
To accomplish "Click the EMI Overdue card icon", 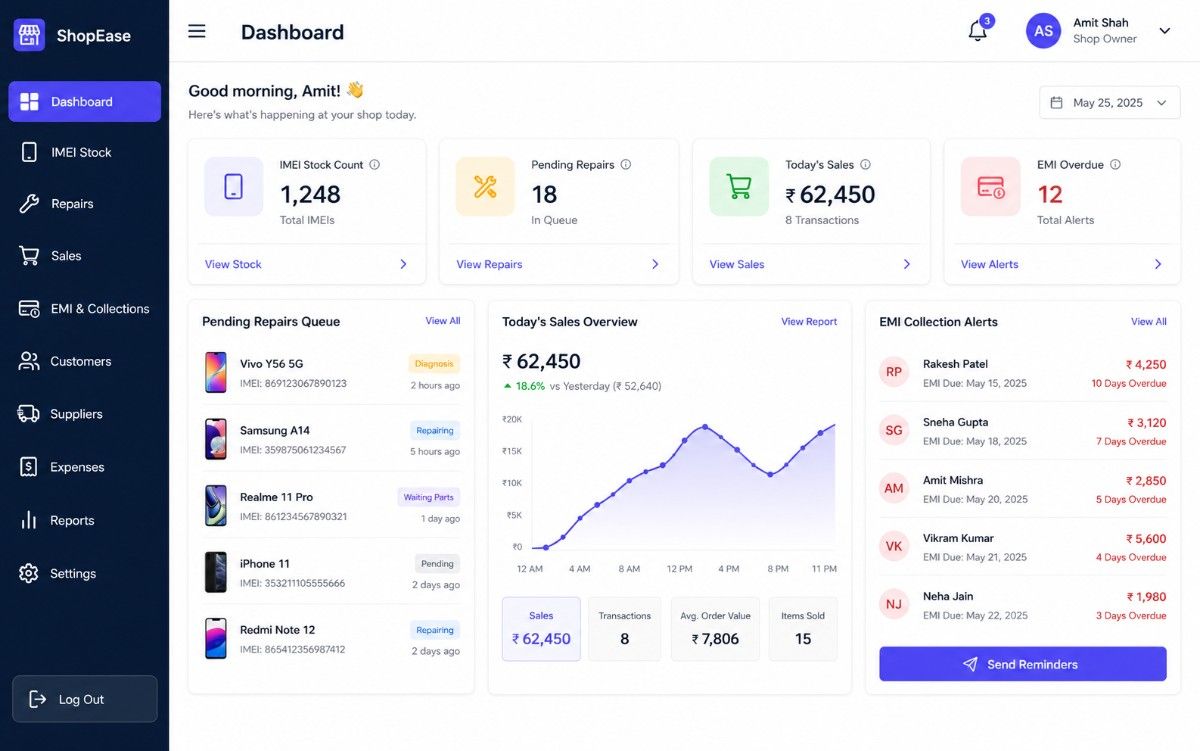I will point(991,187).
